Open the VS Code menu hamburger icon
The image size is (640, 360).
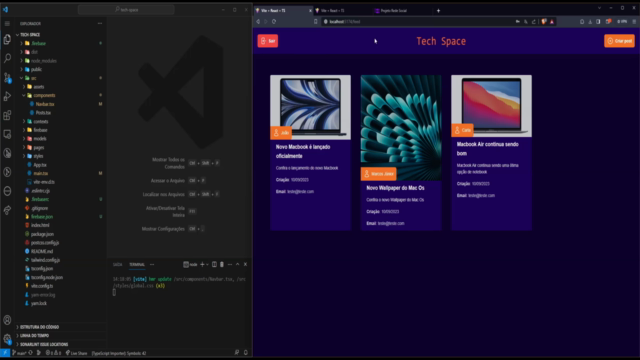(x=7, y=24)
